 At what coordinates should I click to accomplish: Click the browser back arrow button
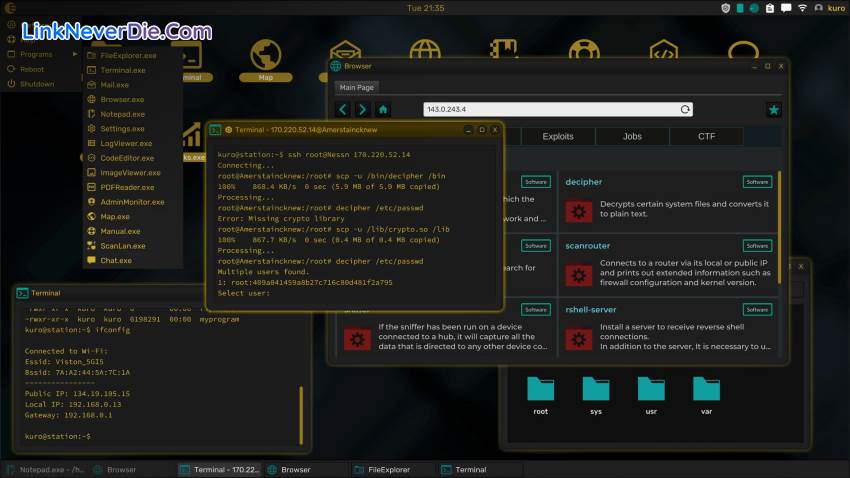344,109
